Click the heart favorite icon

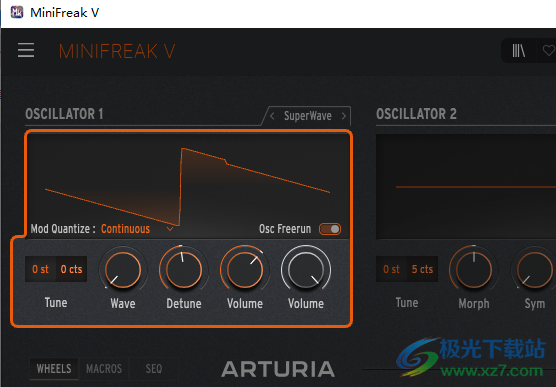tap(549, 51)
